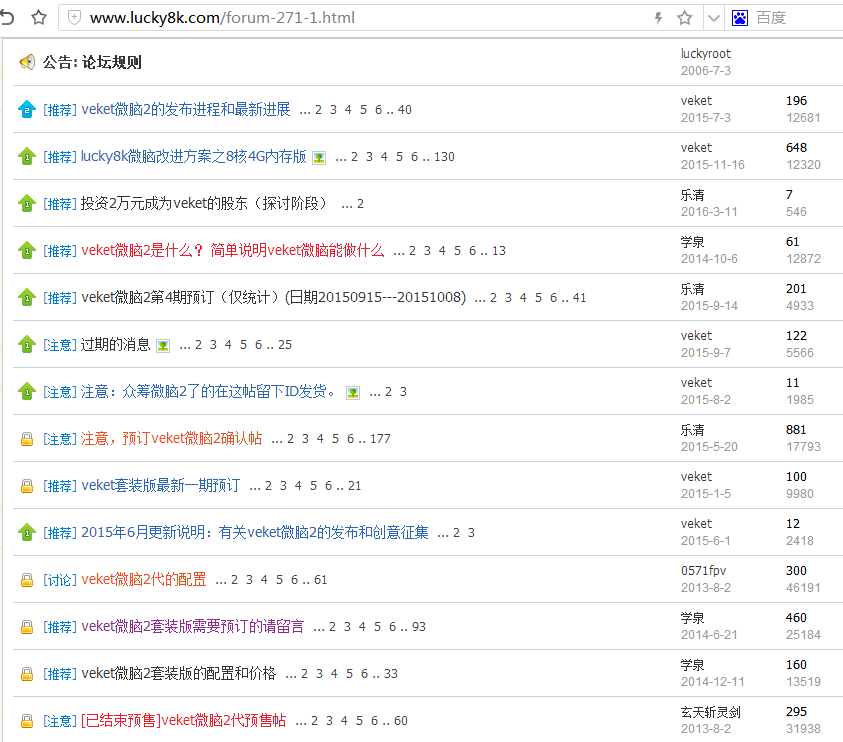Click image attachment icon on lucky8k微脑改进方案 row
This screenshot has width=843, height=742.
[x=319, y=158]
